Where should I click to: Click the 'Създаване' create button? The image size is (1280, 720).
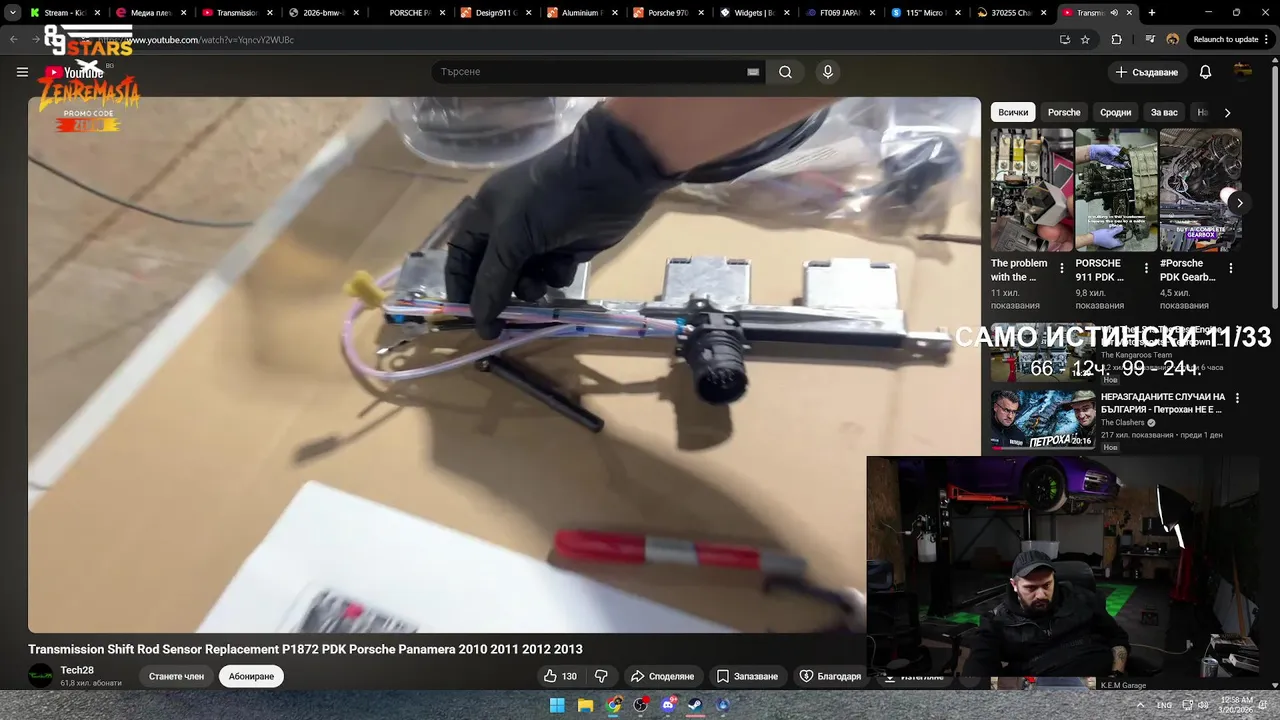1147,72
